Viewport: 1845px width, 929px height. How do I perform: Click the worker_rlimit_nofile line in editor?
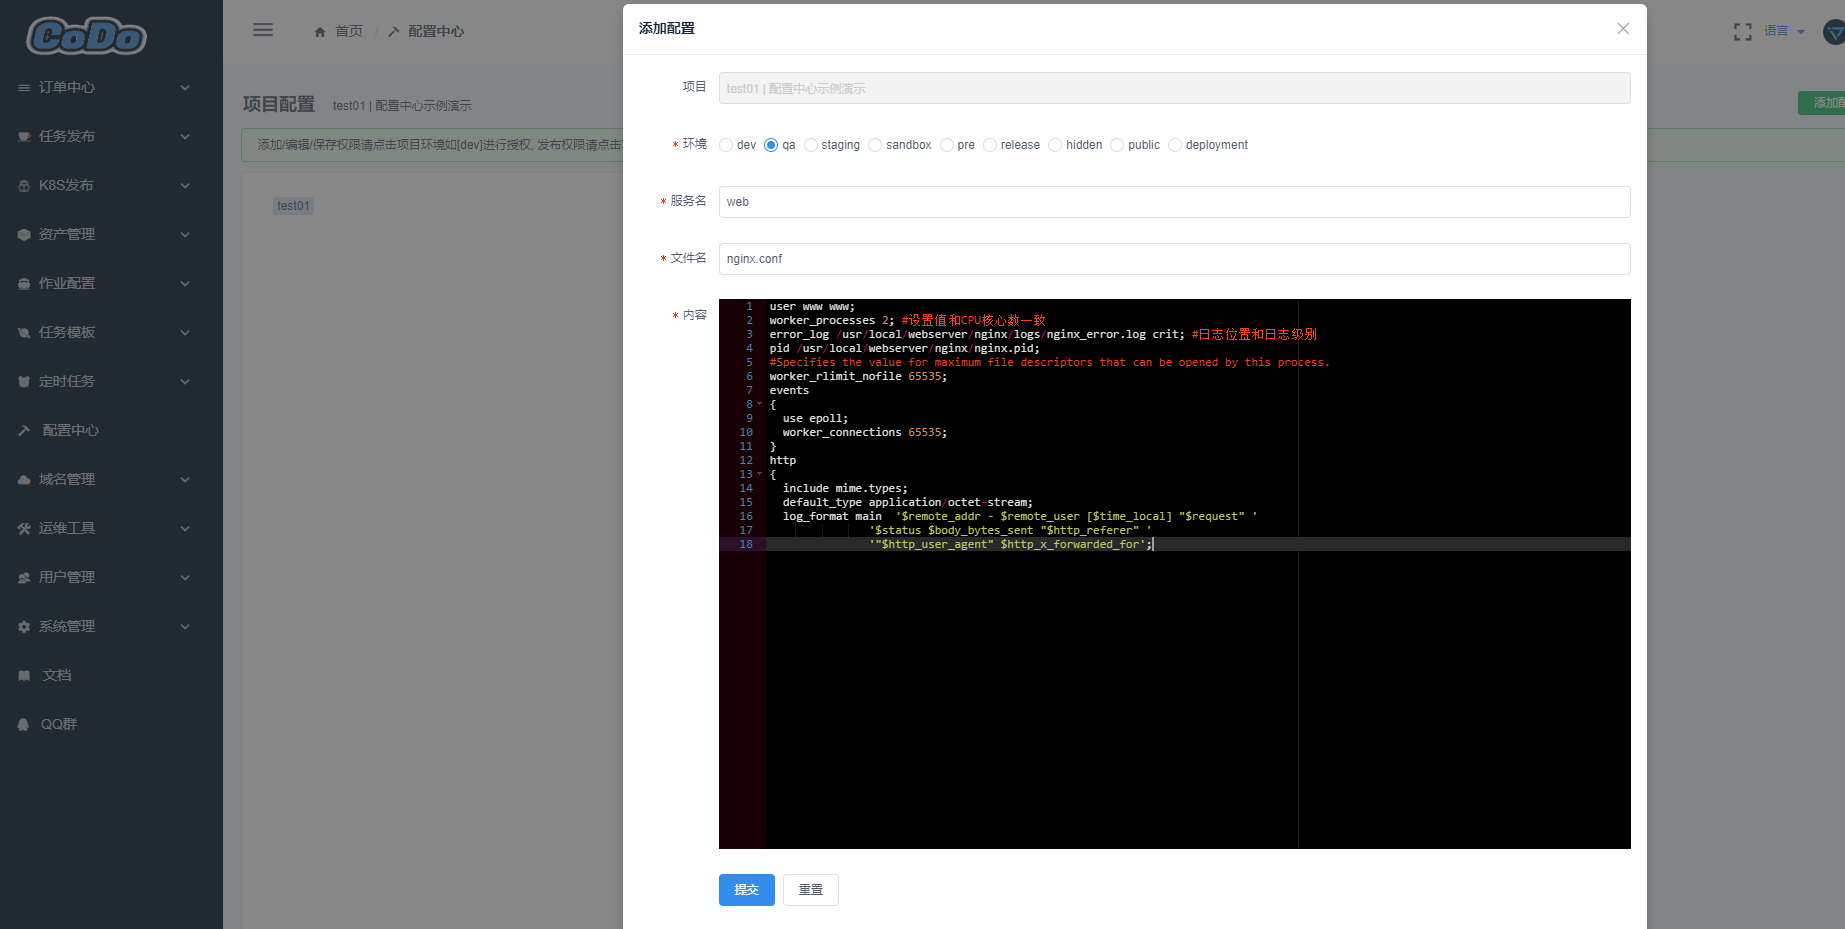858,377
